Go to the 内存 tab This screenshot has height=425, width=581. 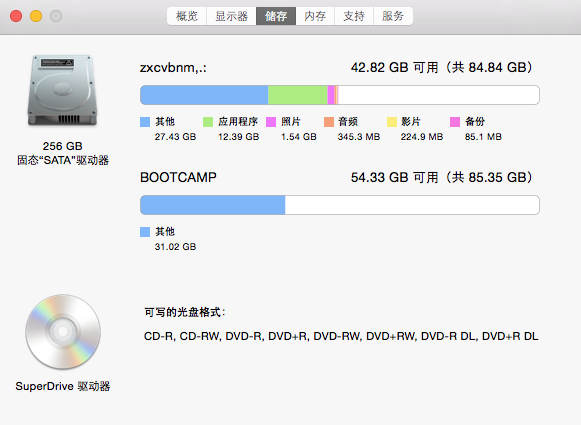point(315,16)
